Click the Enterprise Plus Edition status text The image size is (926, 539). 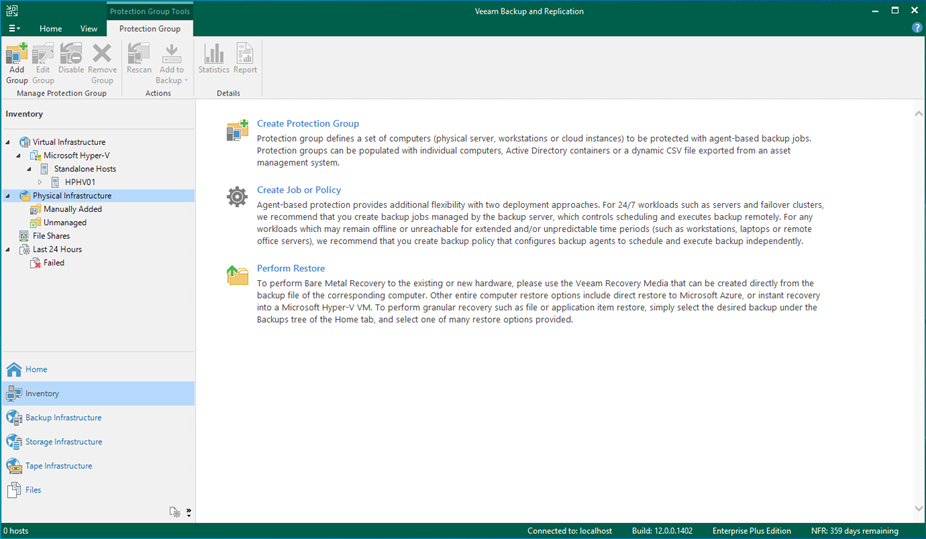tap(751, 531)
